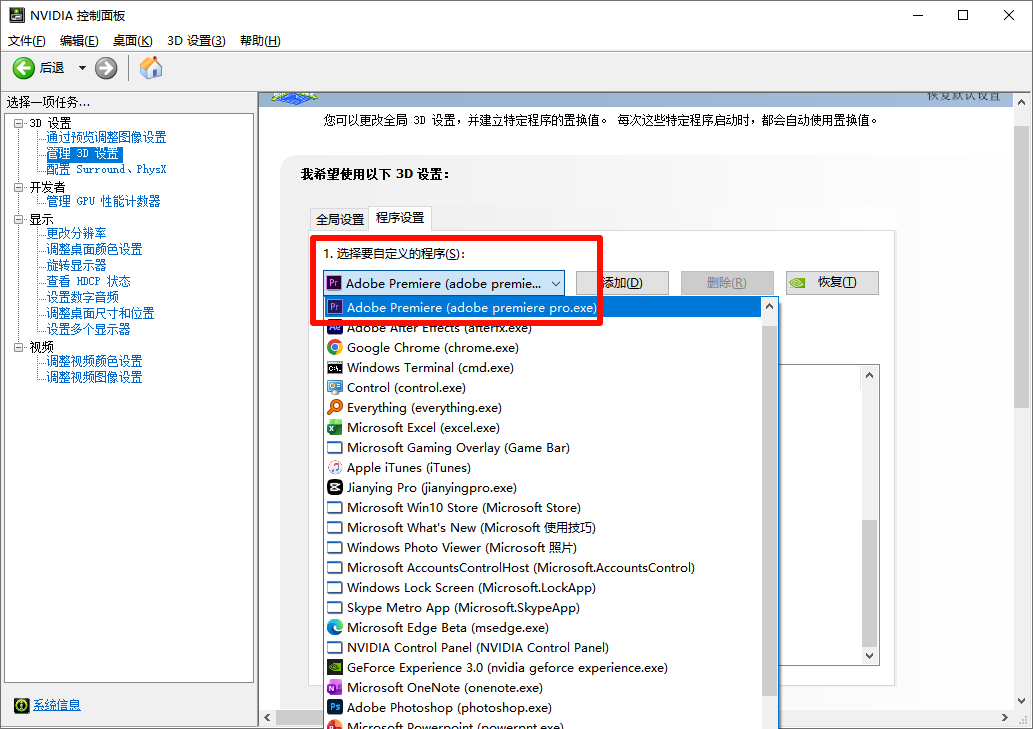The width and height of the screenshot is (1033, 729).
Task: Select the Microsoft OneNote icon
Action: click(x=335, y=688)
